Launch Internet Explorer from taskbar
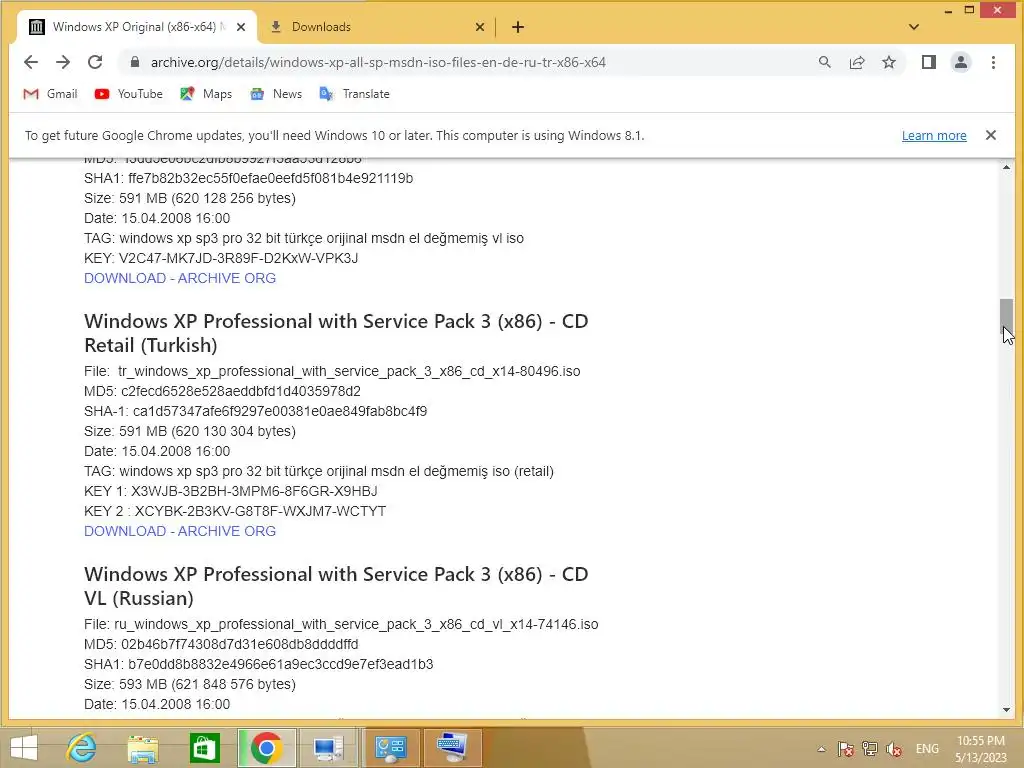This screenshot has width=1024, height=768. (x=82, y=748)
